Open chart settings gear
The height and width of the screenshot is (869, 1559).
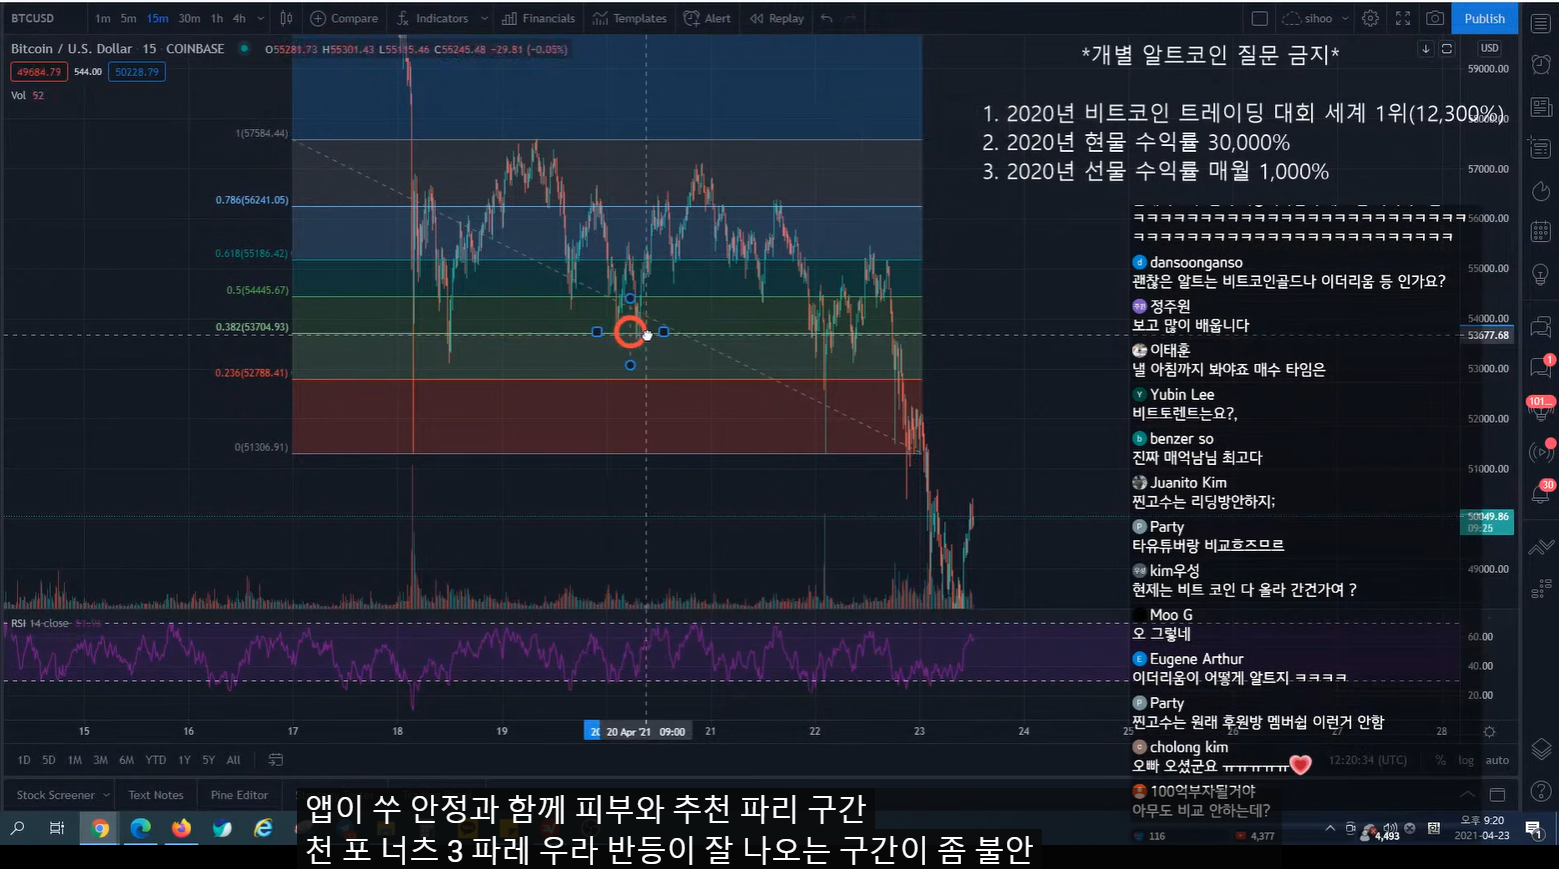pos(1370,18)
